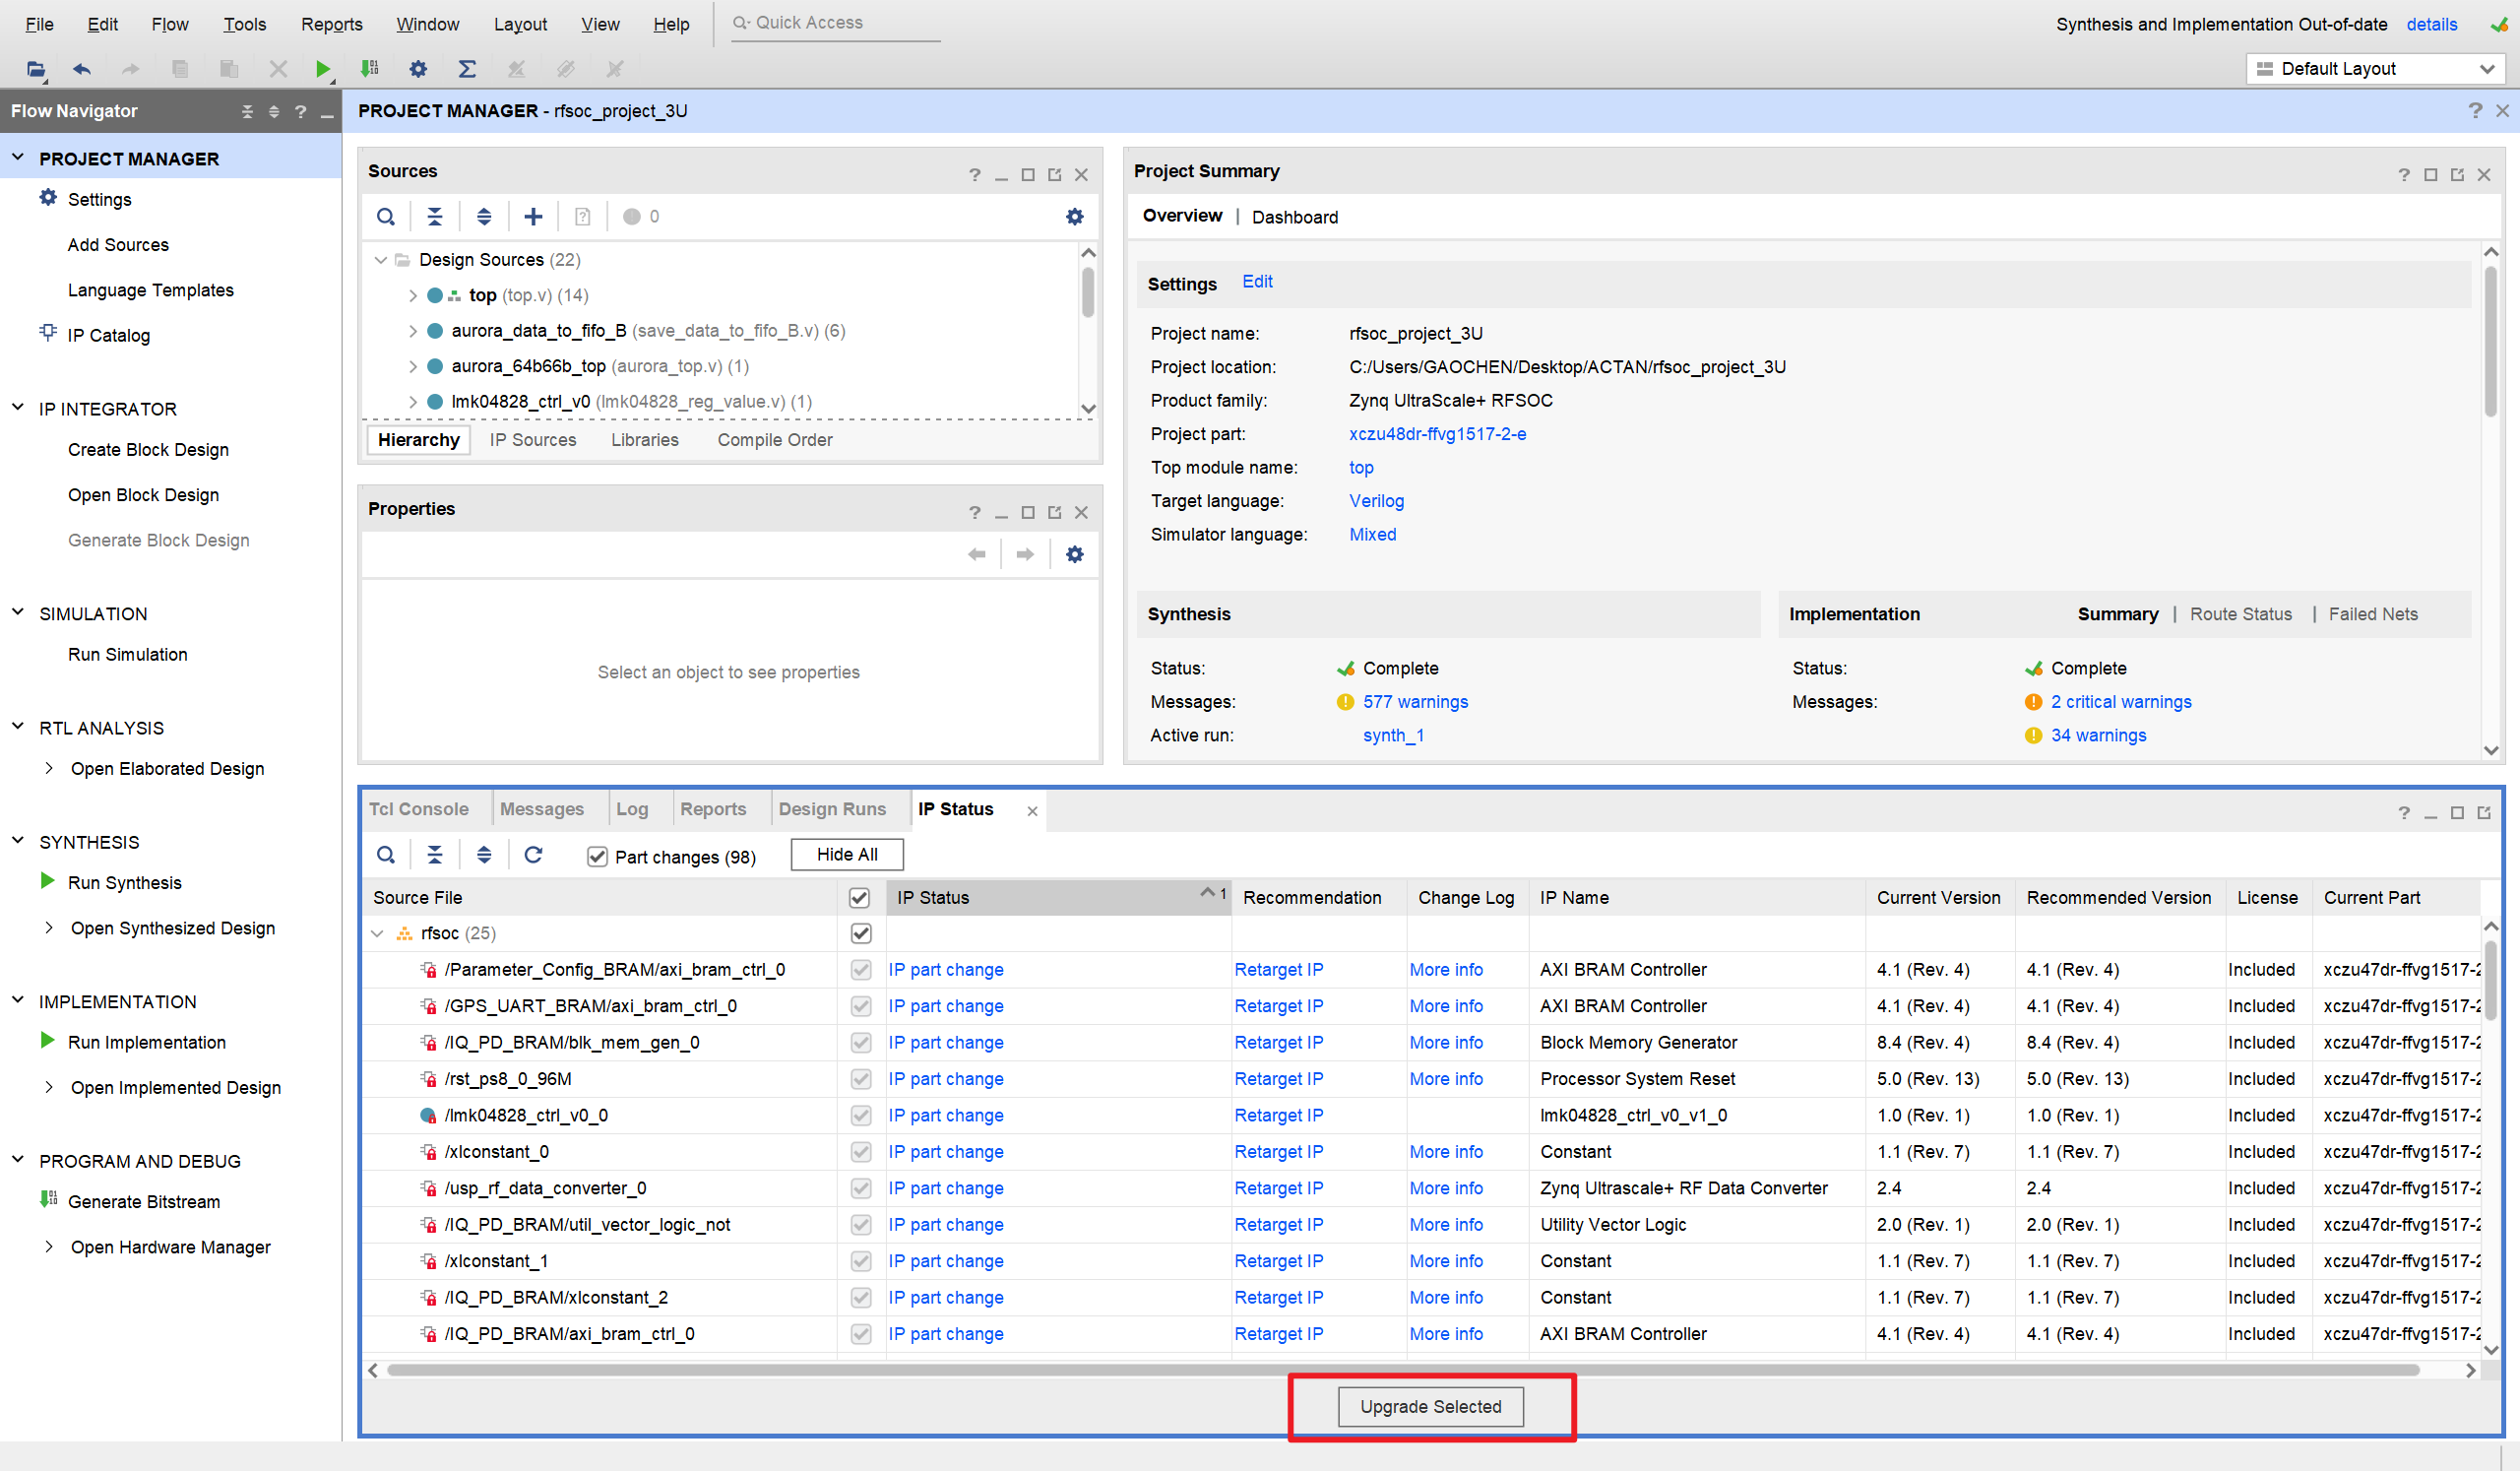Toggle checkbox for /rst_ps8_0_96M row

coord(861,1079)
